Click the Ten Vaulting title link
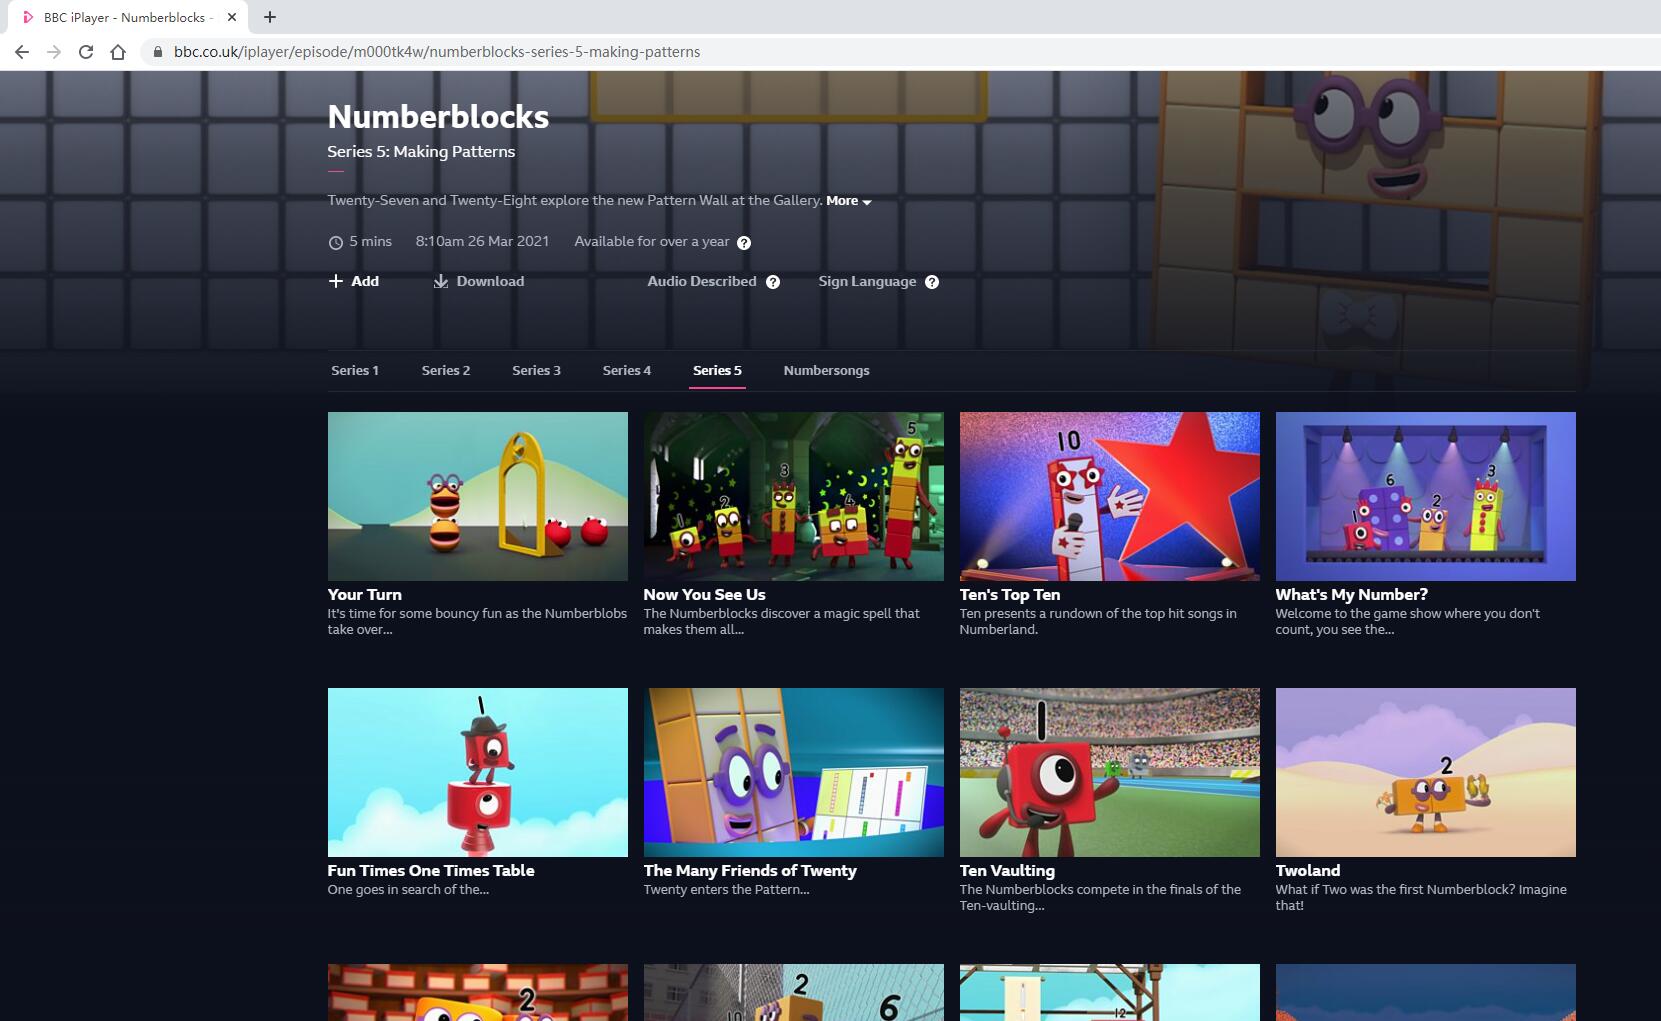The width and height of the screenshot is (1661, 1021). point(1007,870)
